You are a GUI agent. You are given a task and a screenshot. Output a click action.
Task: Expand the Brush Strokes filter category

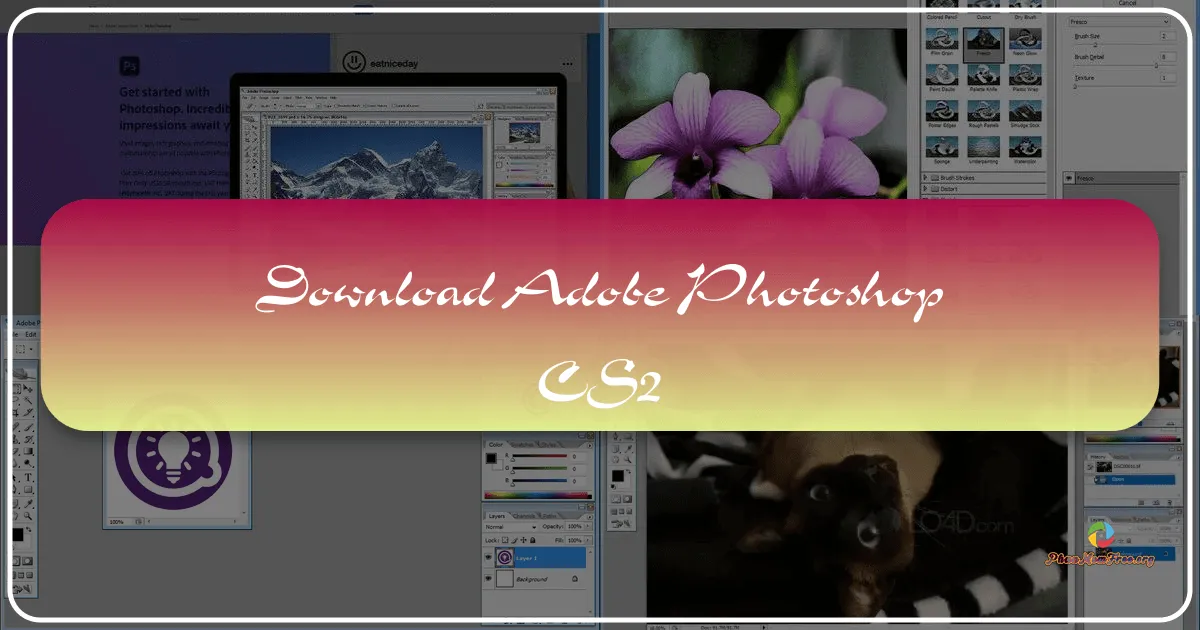(955, 178)
